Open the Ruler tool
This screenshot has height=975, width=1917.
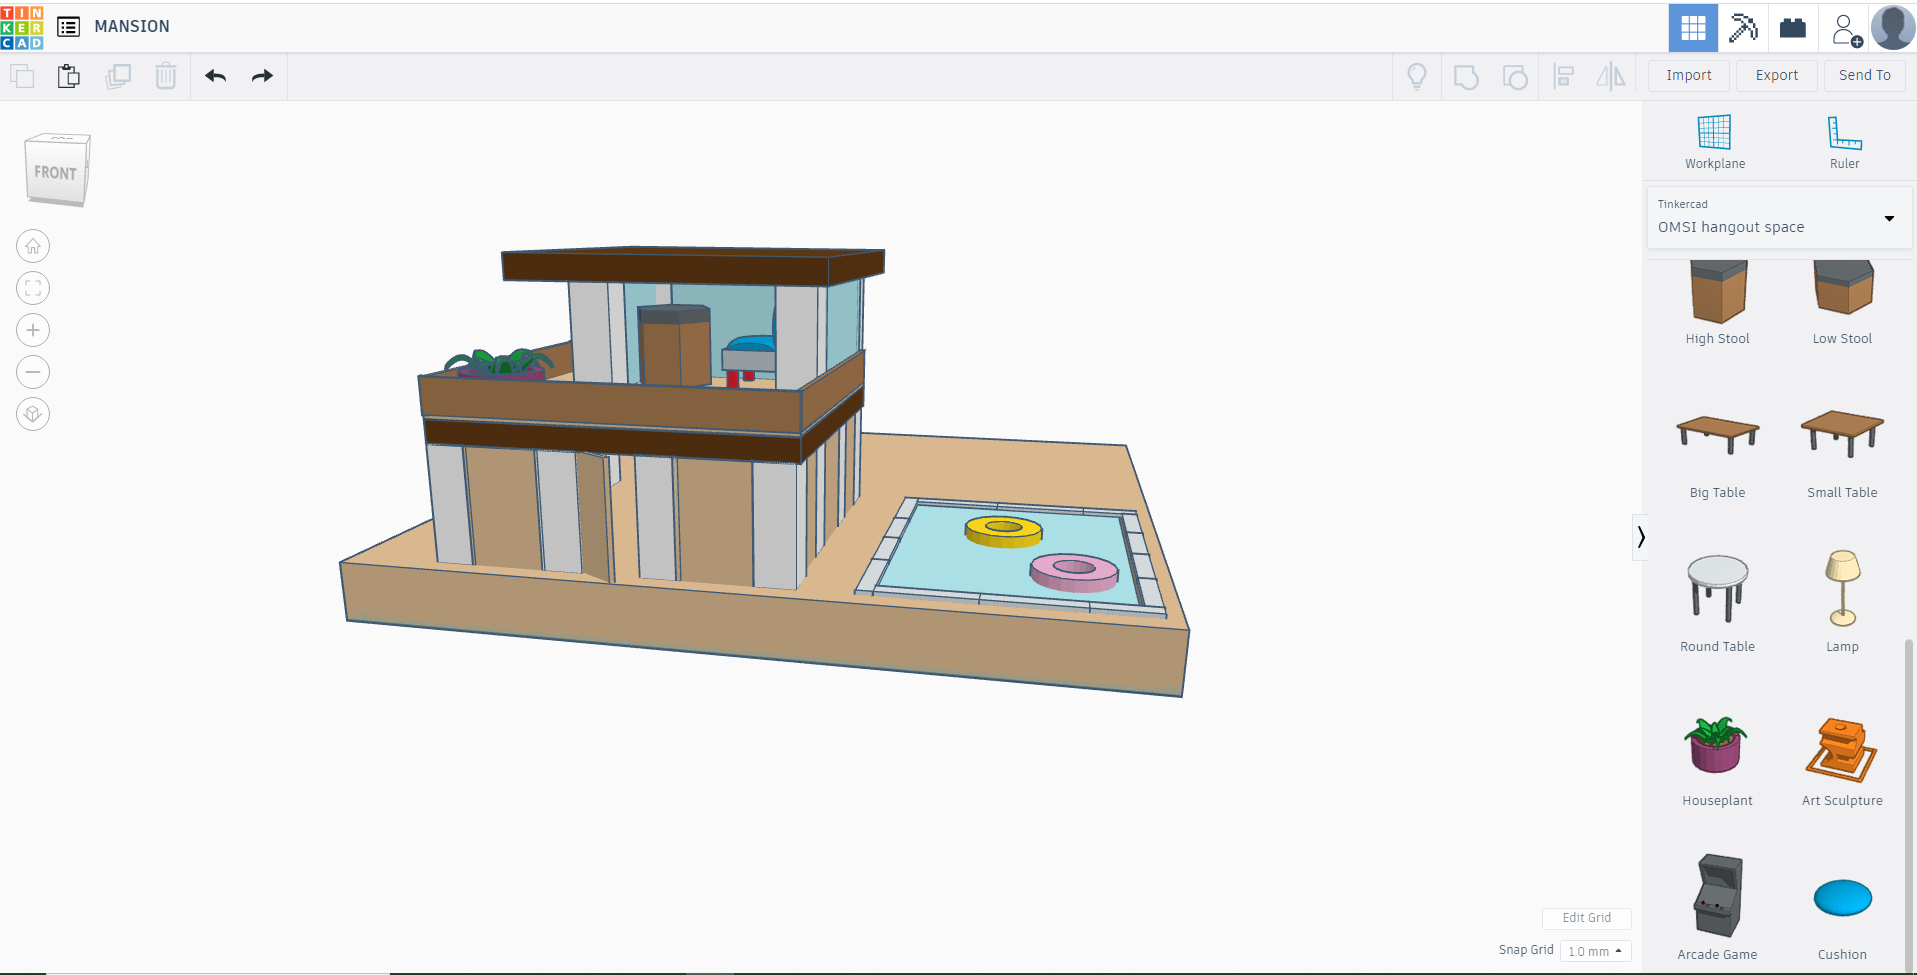tap(1843, 140)
